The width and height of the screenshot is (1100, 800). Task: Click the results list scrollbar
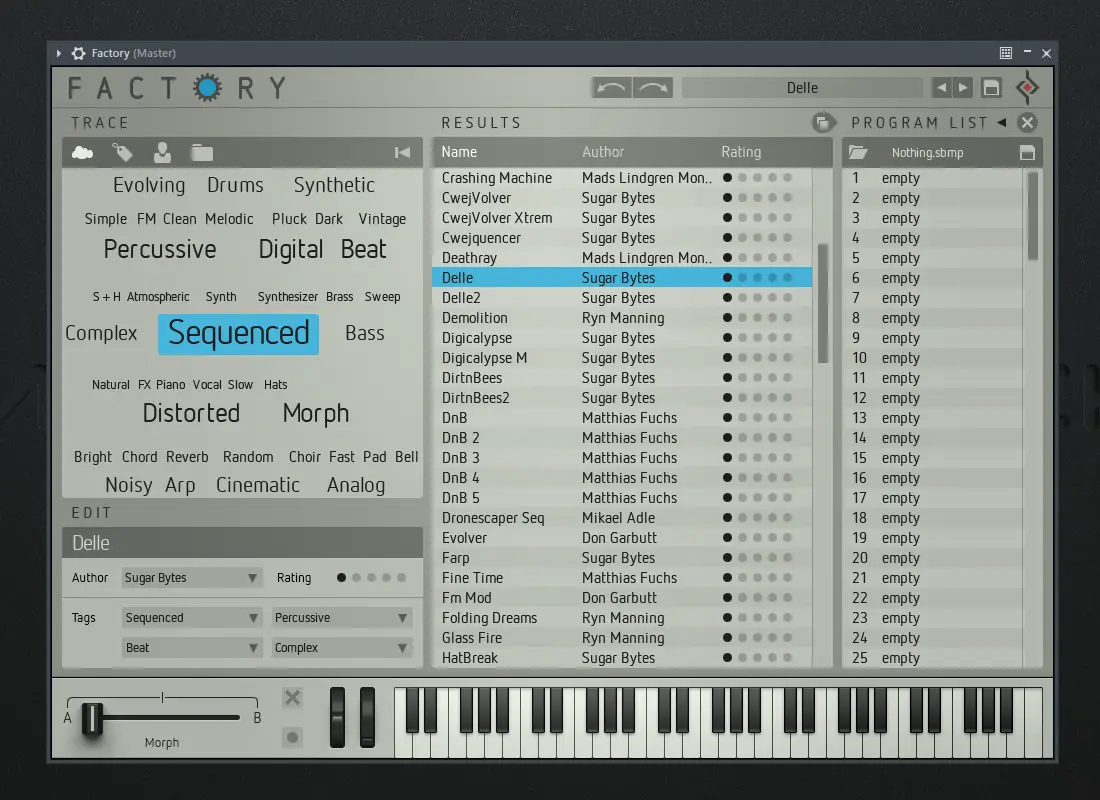[823, 303]
